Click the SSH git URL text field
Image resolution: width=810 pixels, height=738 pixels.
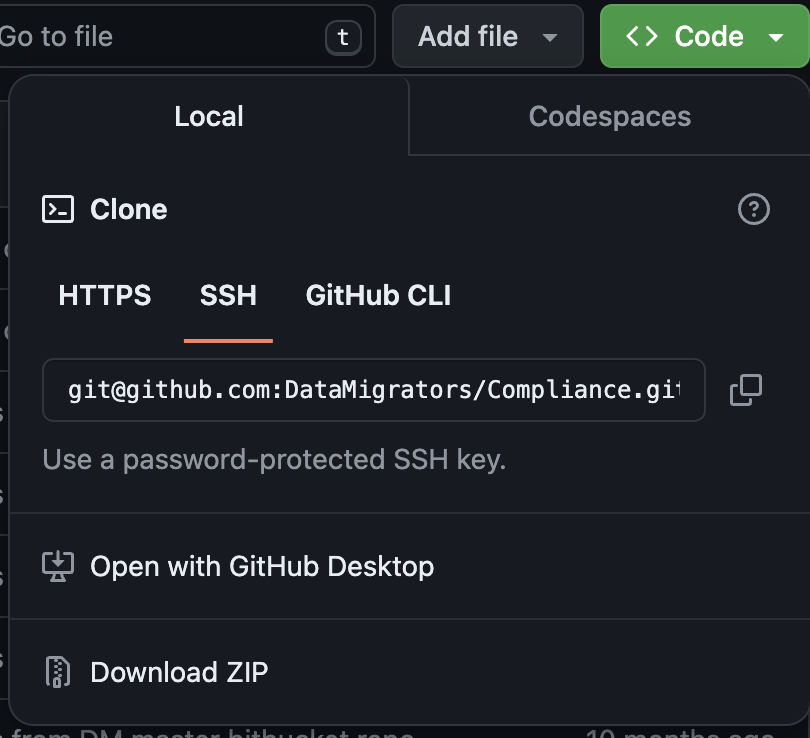(373, 390)
